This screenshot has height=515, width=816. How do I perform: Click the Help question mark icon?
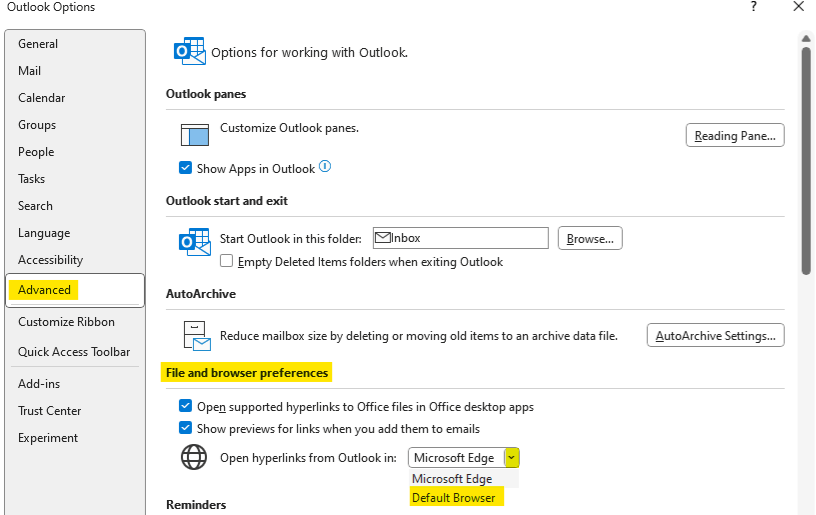point(753,7)
